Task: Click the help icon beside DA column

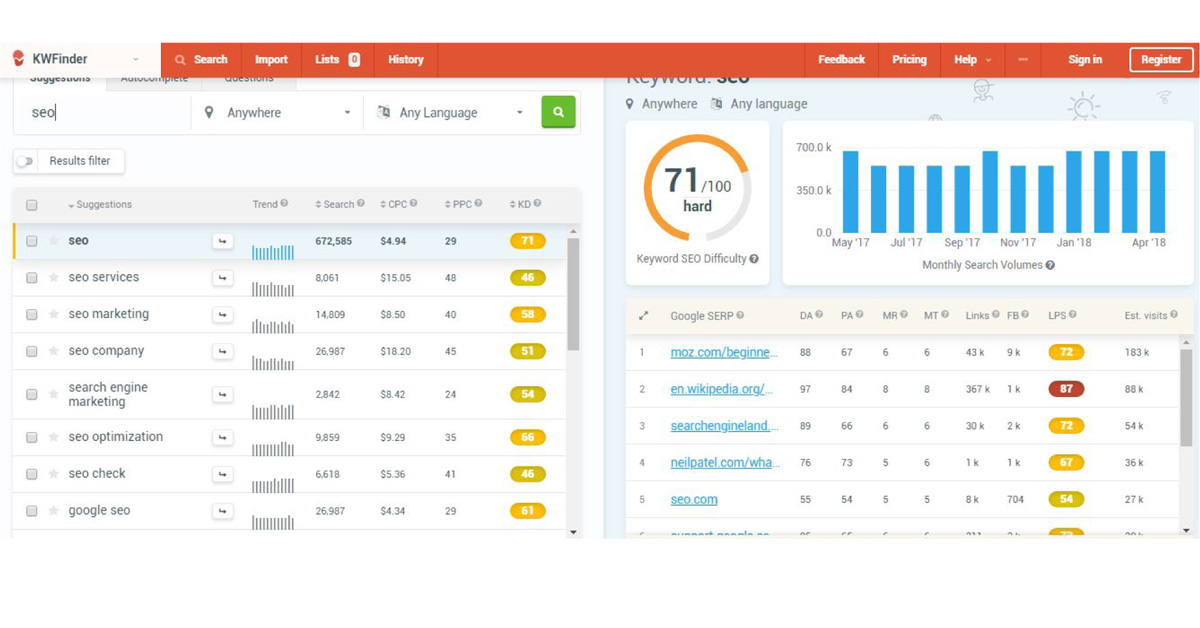Action: pos(819,315)
